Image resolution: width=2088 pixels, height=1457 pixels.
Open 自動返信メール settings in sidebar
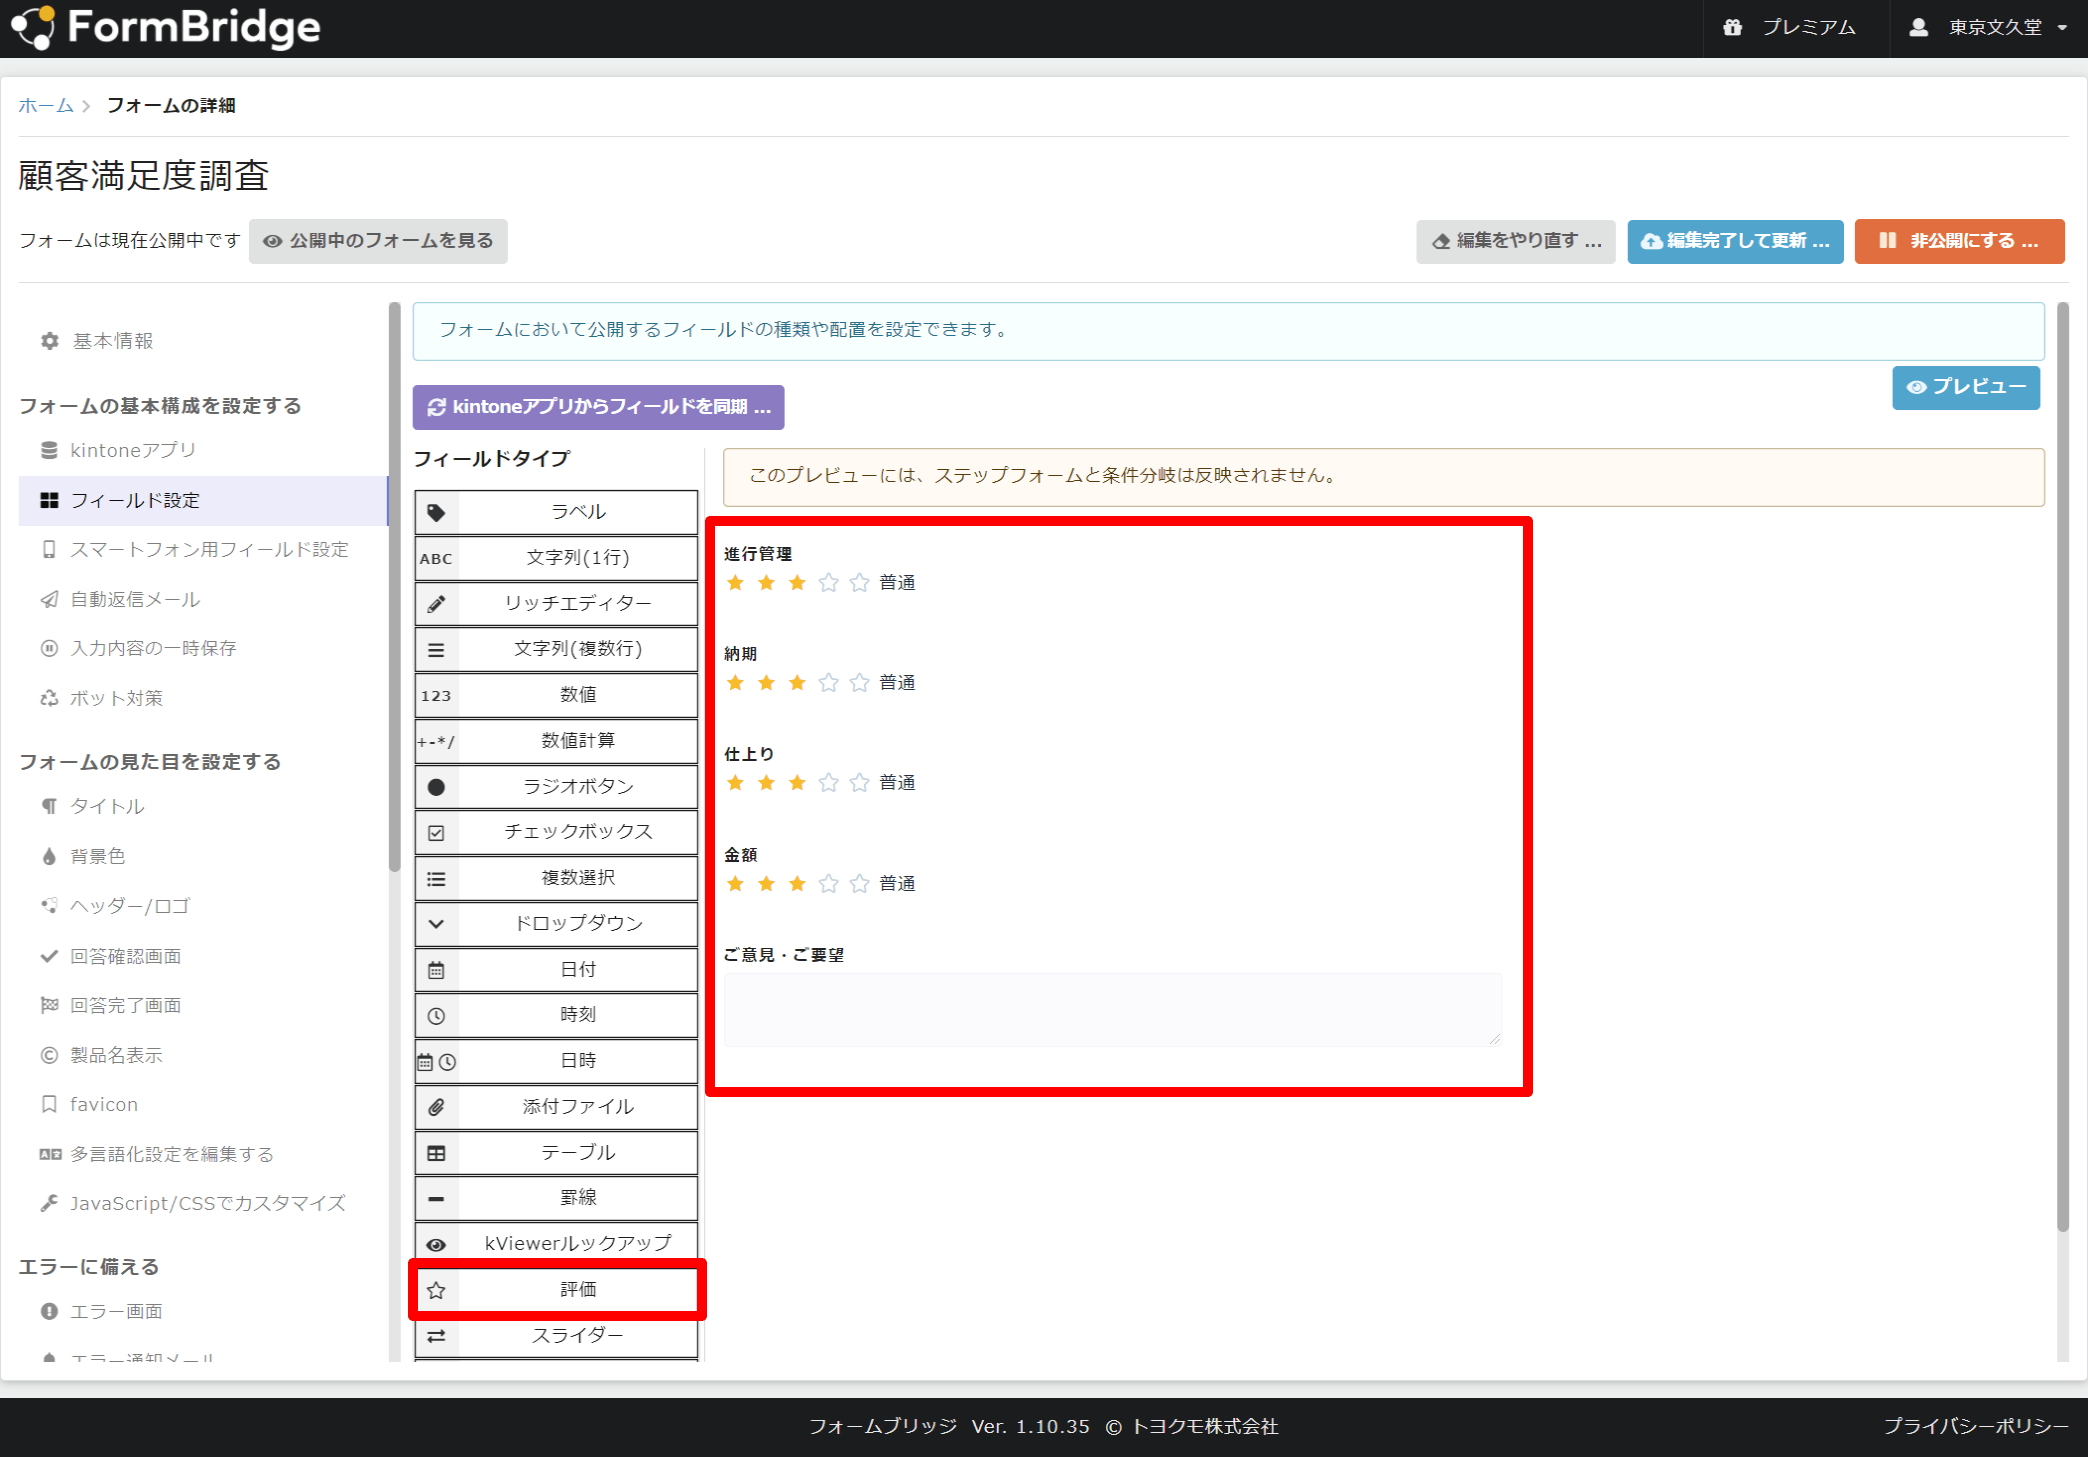[x=135, y=600]
